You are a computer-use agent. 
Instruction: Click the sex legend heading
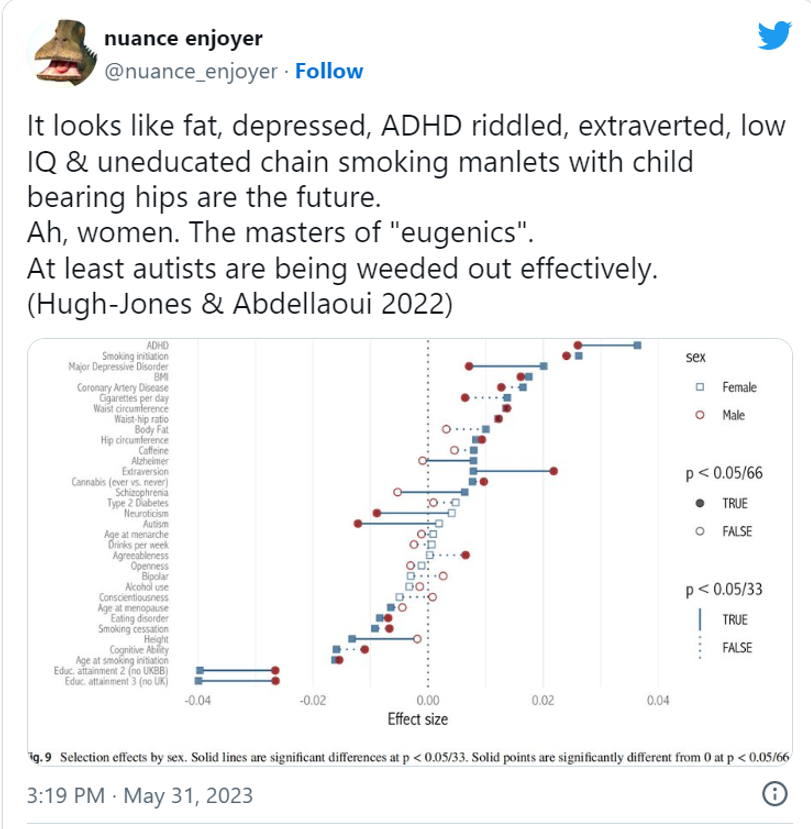pyautogui.click(x=699, y=356)
